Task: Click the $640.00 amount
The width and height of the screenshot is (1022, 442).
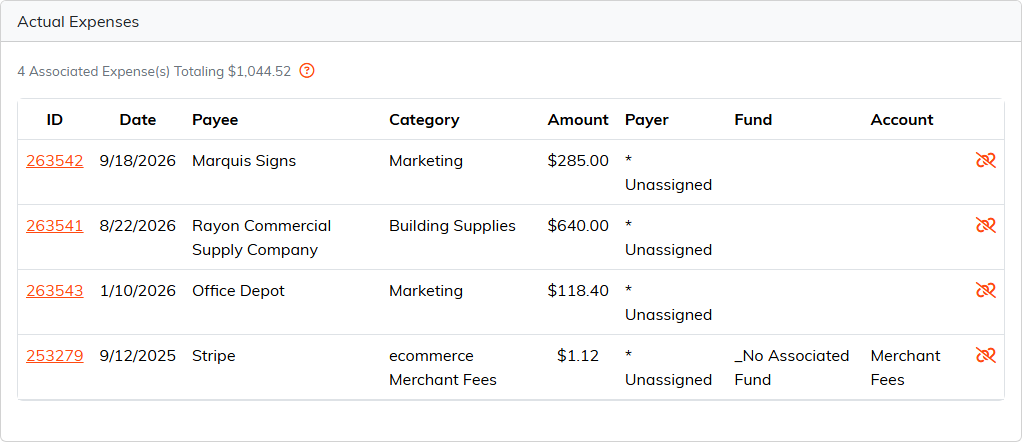Action: [578, 226]
